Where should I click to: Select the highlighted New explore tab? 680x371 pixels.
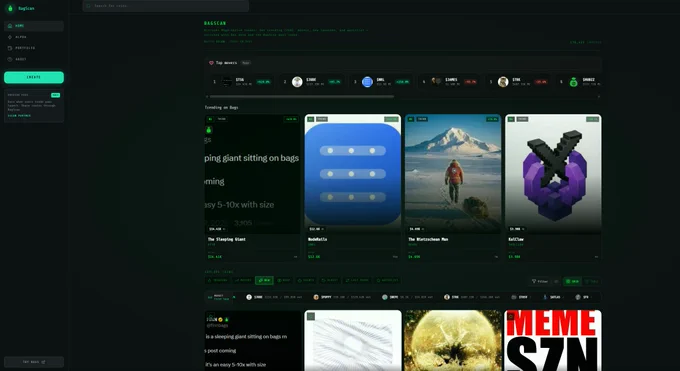click(264, 281)
